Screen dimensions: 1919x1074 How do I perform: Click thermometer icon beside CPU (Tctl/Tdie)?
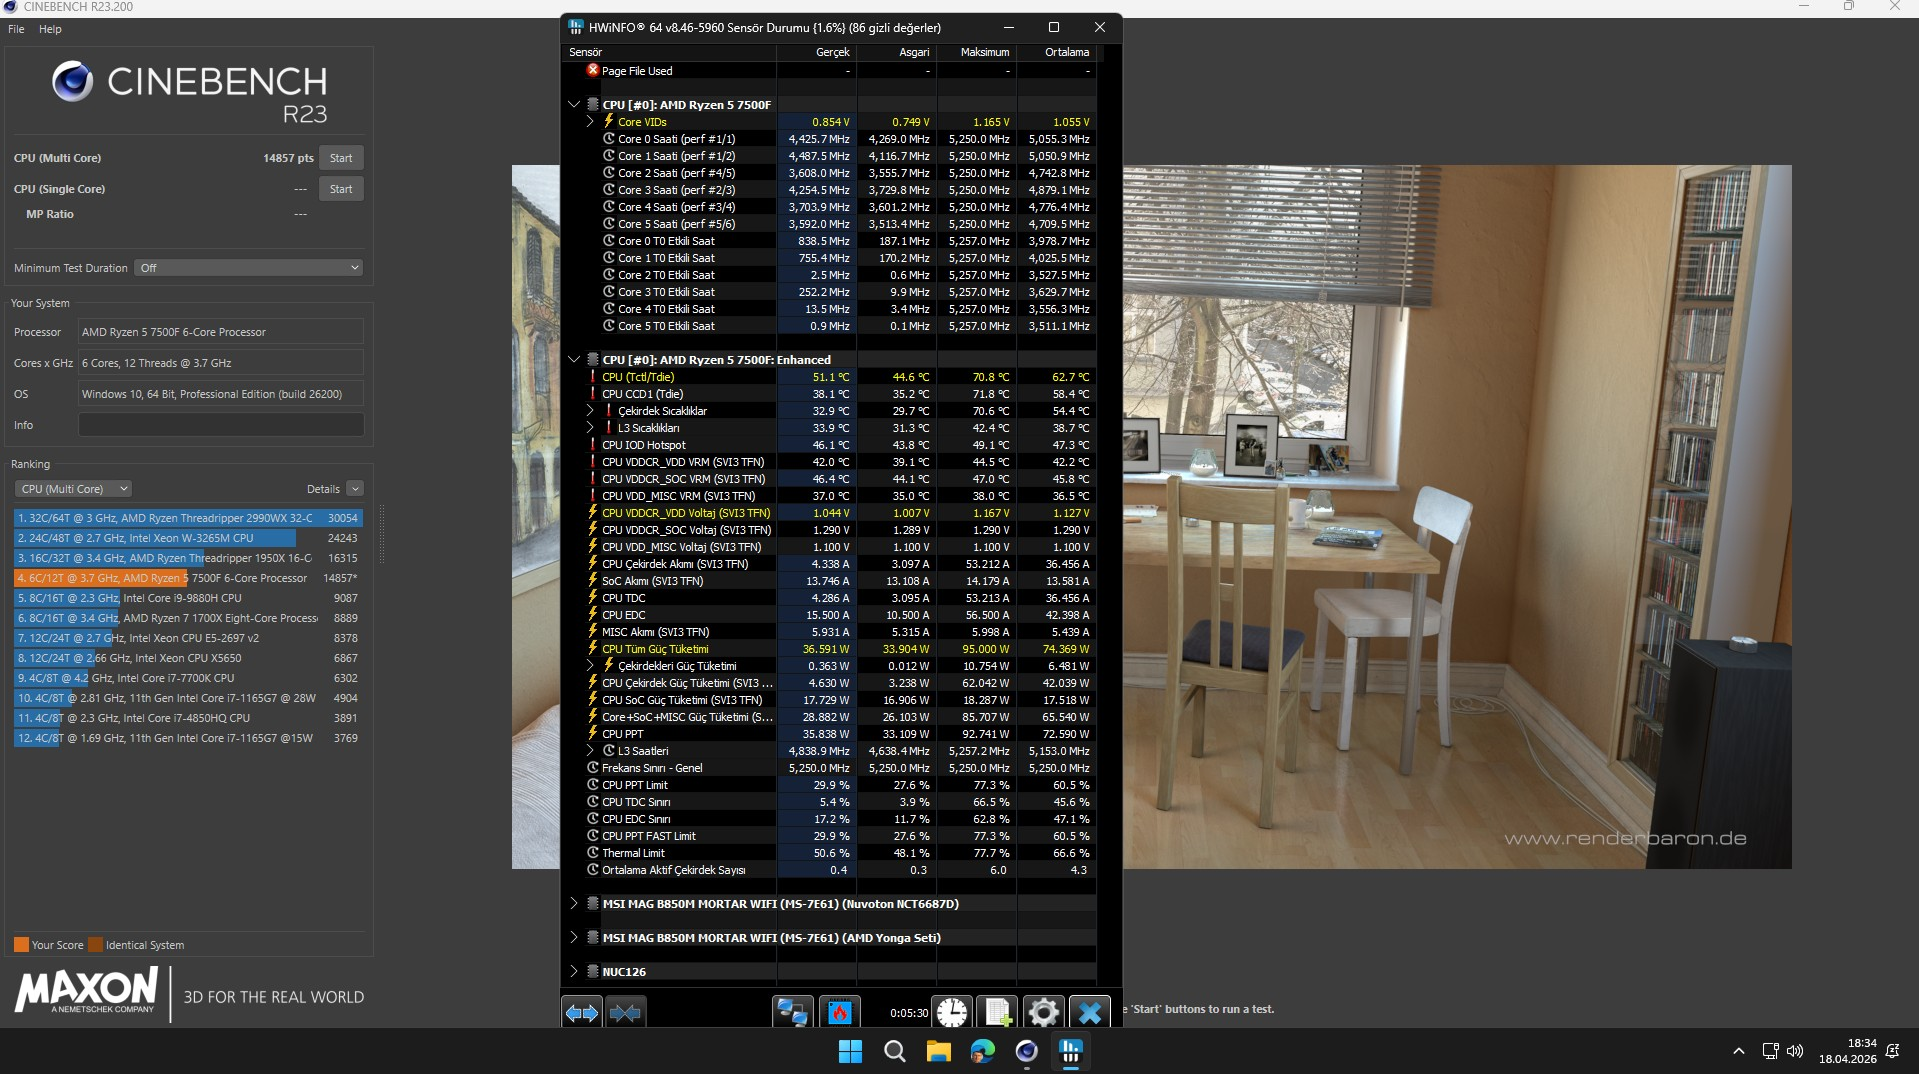coord(592,377)
